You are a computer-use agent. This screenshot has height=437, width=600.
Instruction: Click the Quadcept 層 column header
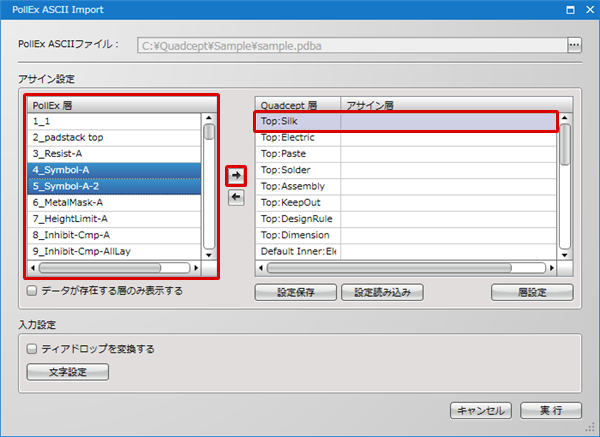(298, 105)
